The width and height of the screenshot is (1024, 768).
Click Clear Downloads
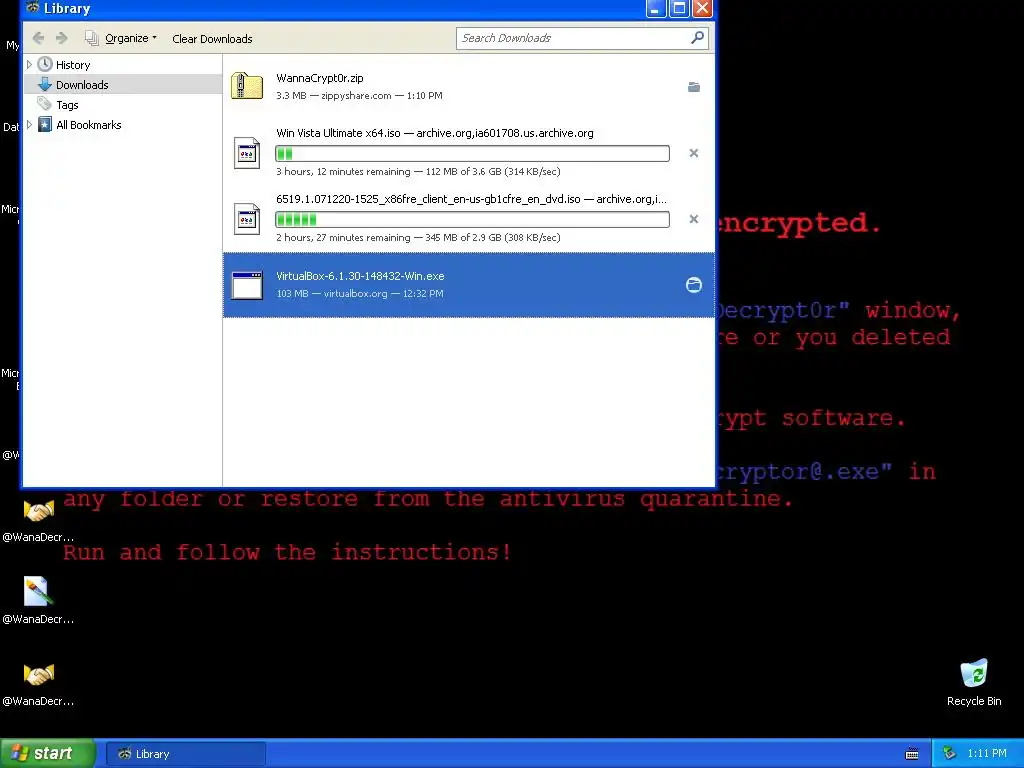coord(212,39)
